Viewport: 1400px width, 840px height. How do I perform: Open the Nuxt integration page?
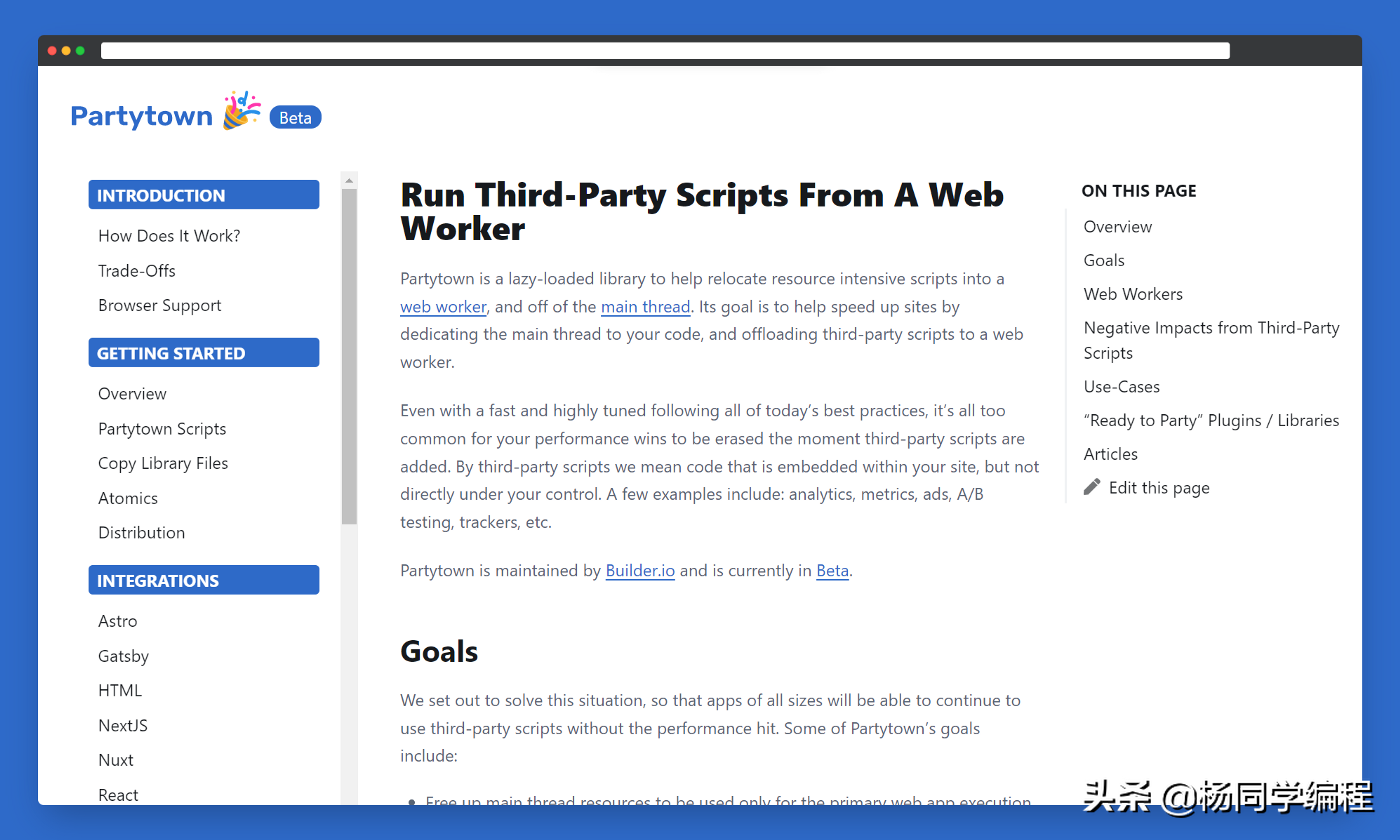pyautogui.click(x=116, y=760)
